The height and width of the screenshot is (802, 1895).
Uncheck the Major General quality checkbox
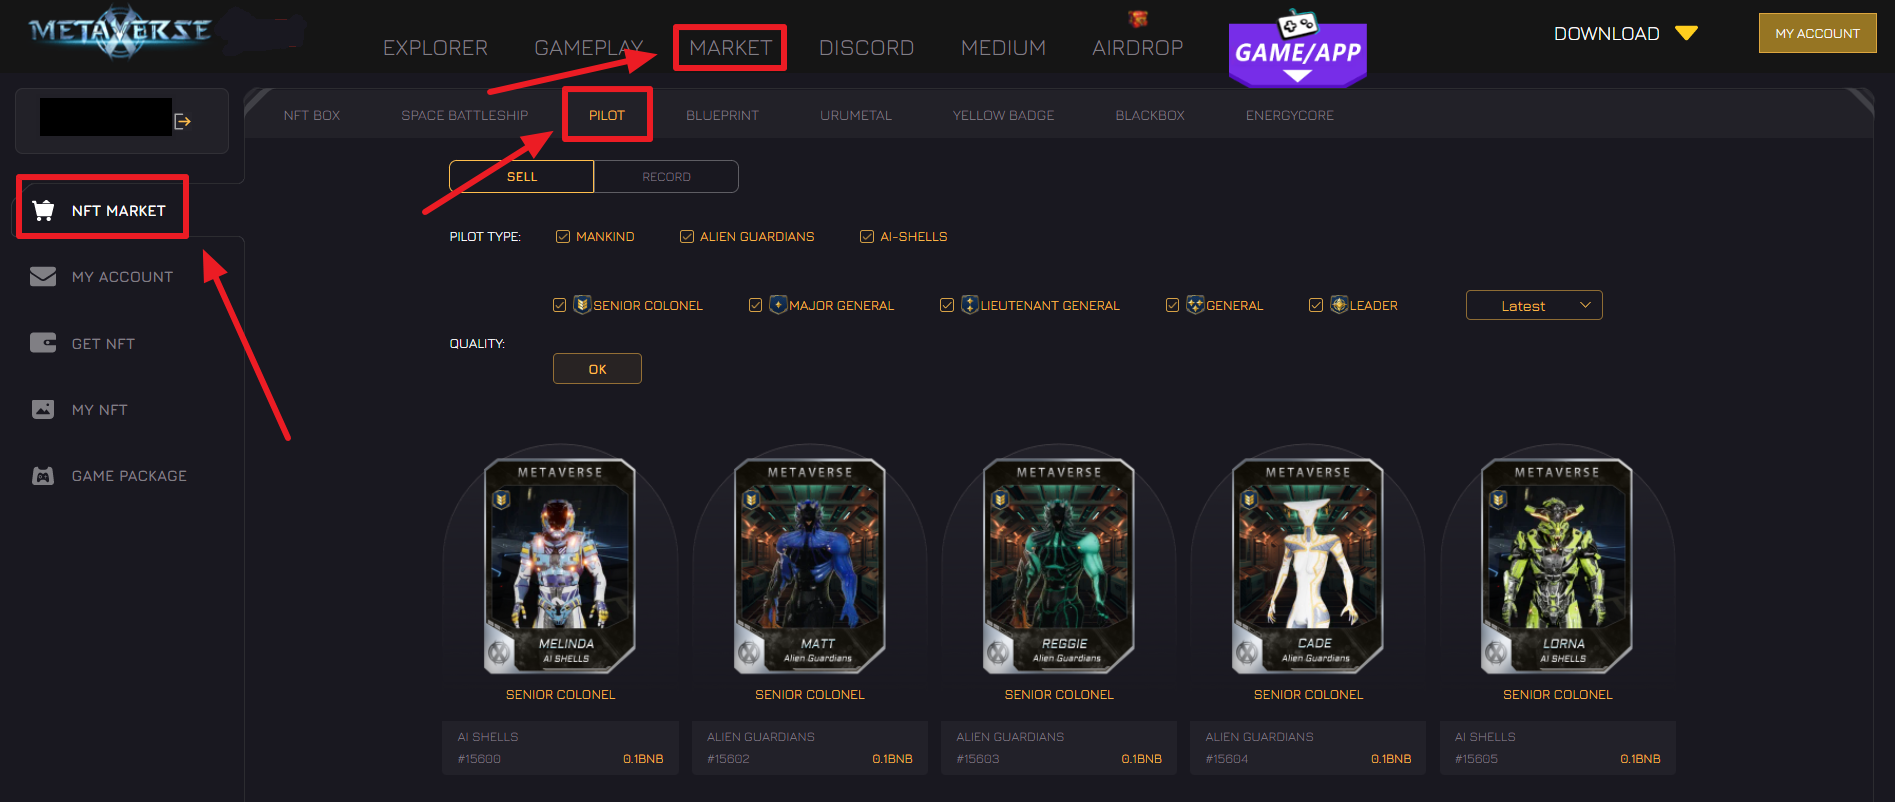tap(756, 305)
